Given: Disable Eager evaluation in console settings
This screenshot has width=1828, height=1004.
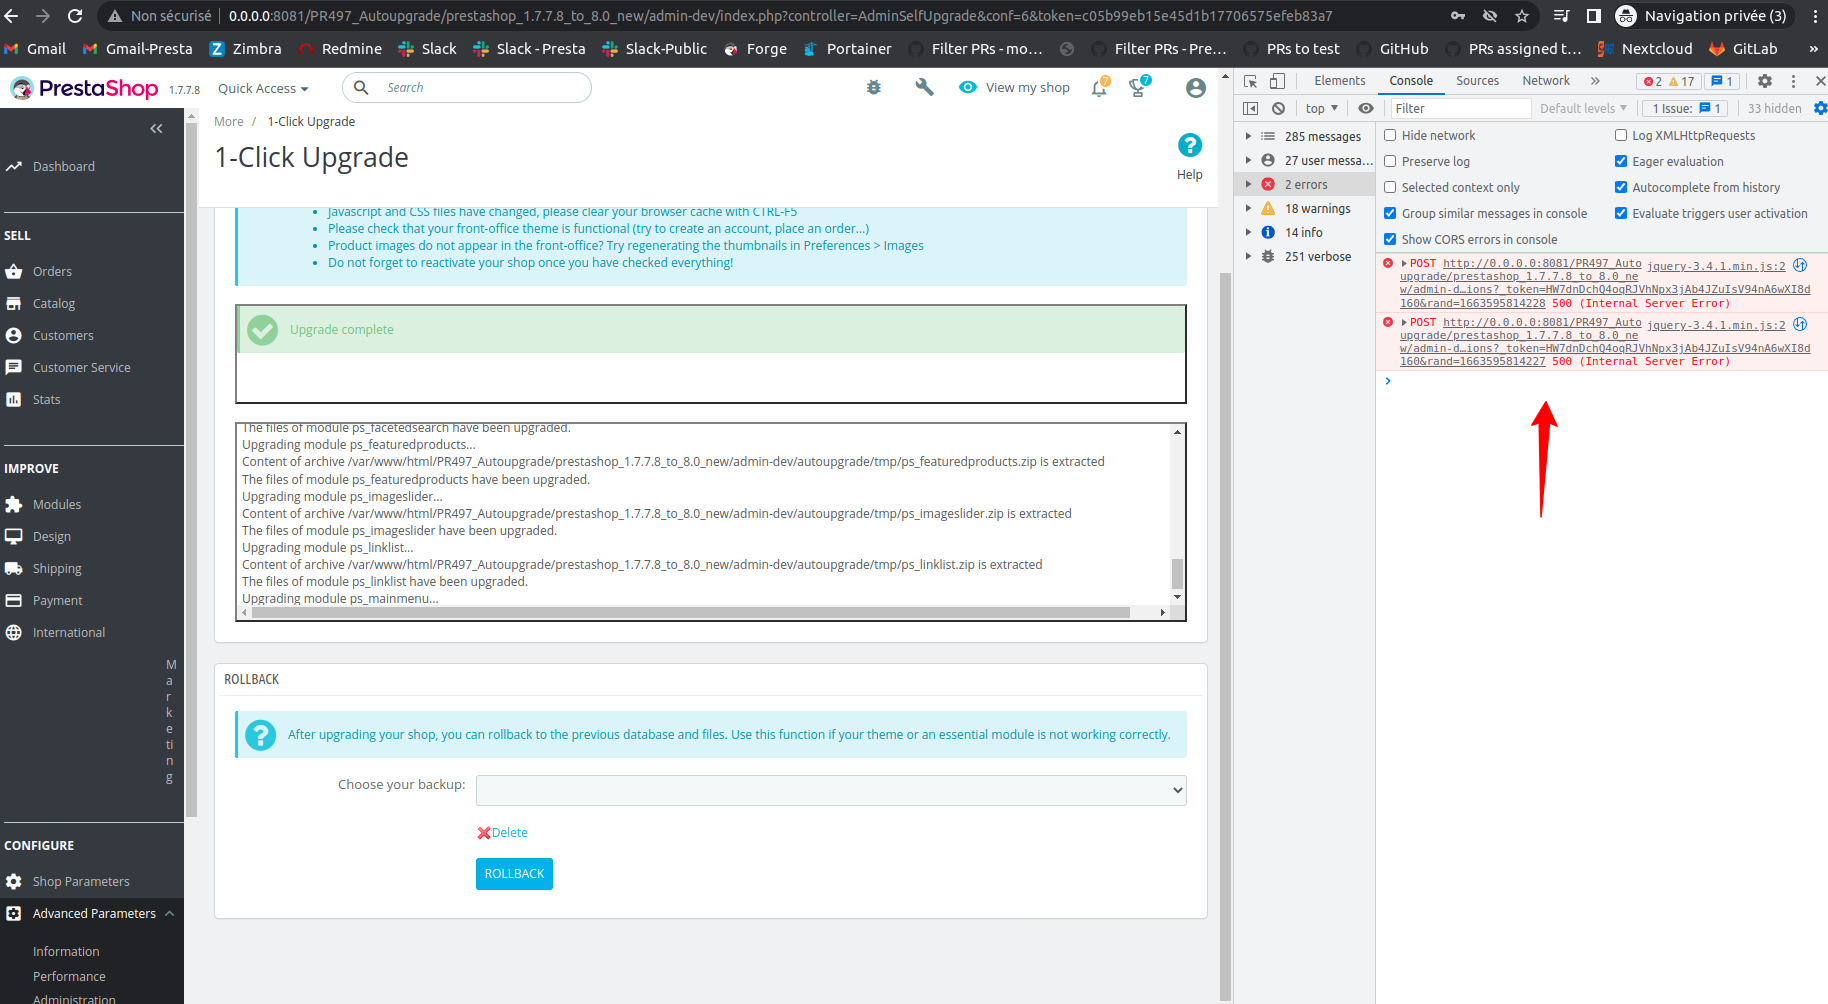Looking at the screenshot, I should (x=1621, y=161).
